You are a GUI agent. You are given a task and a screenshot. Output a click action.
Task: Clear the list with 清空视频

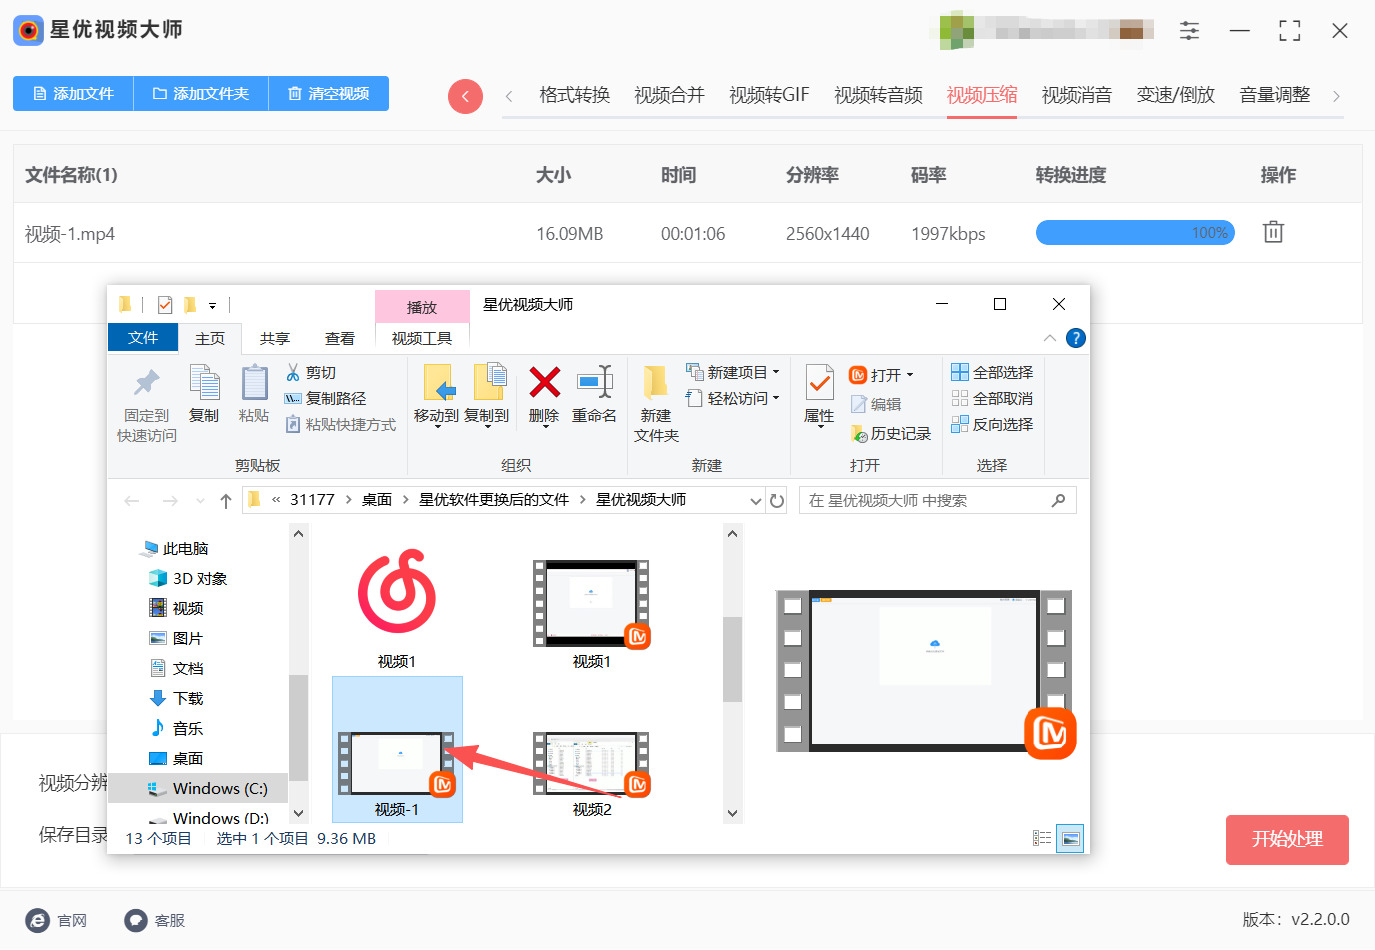tap(329, 94)
